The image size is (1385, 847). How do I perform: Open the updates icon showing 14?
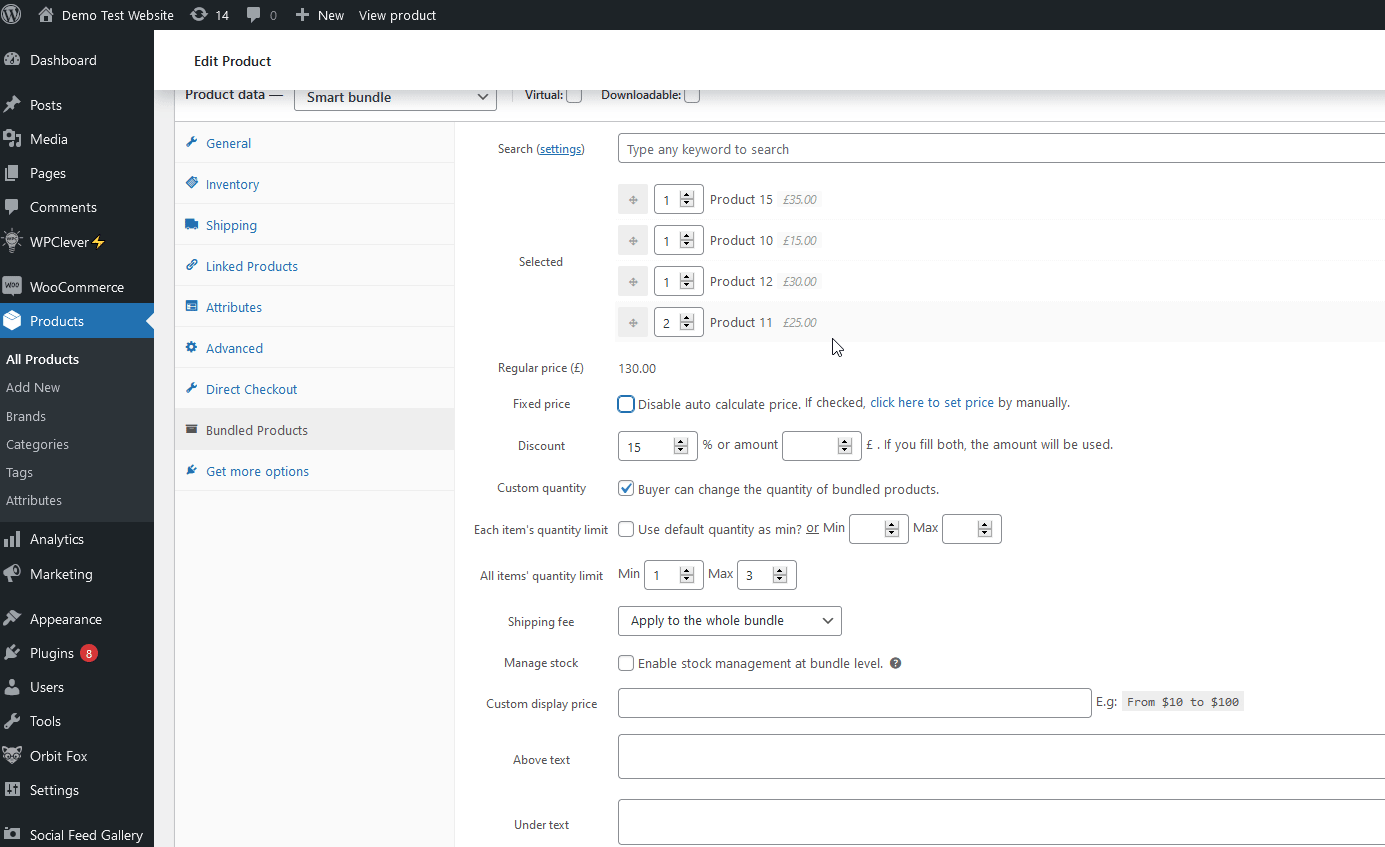(199, 15)
